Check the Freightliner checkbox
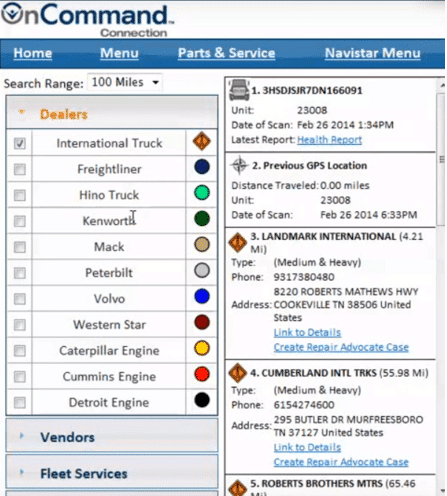447x496 pixels. pyautogui.click(x=20, y=169)
